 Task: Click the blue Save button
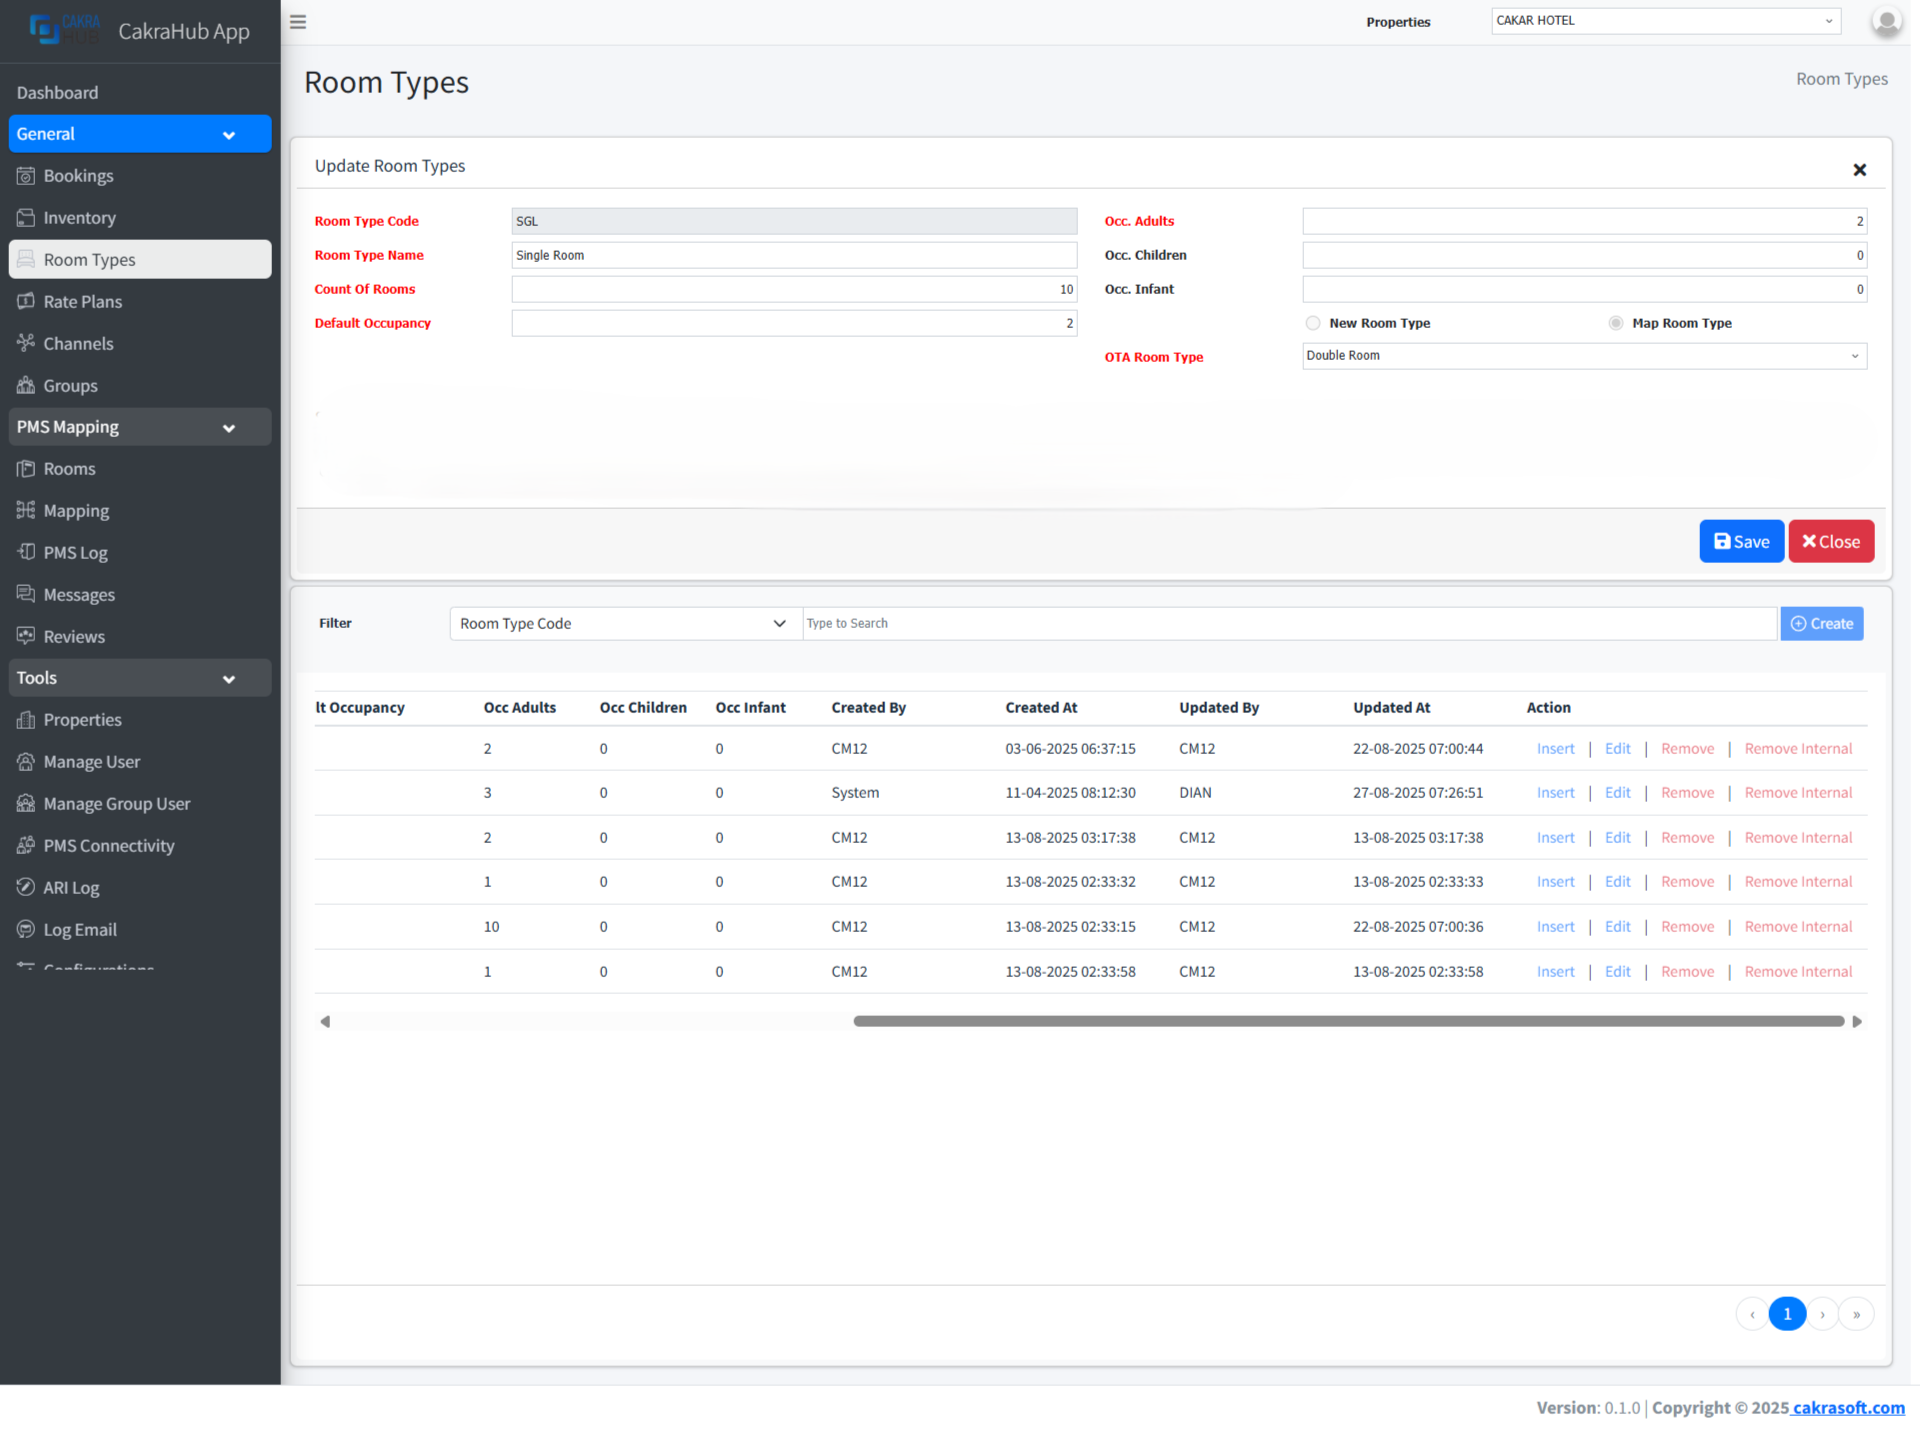click(1740, 541)
